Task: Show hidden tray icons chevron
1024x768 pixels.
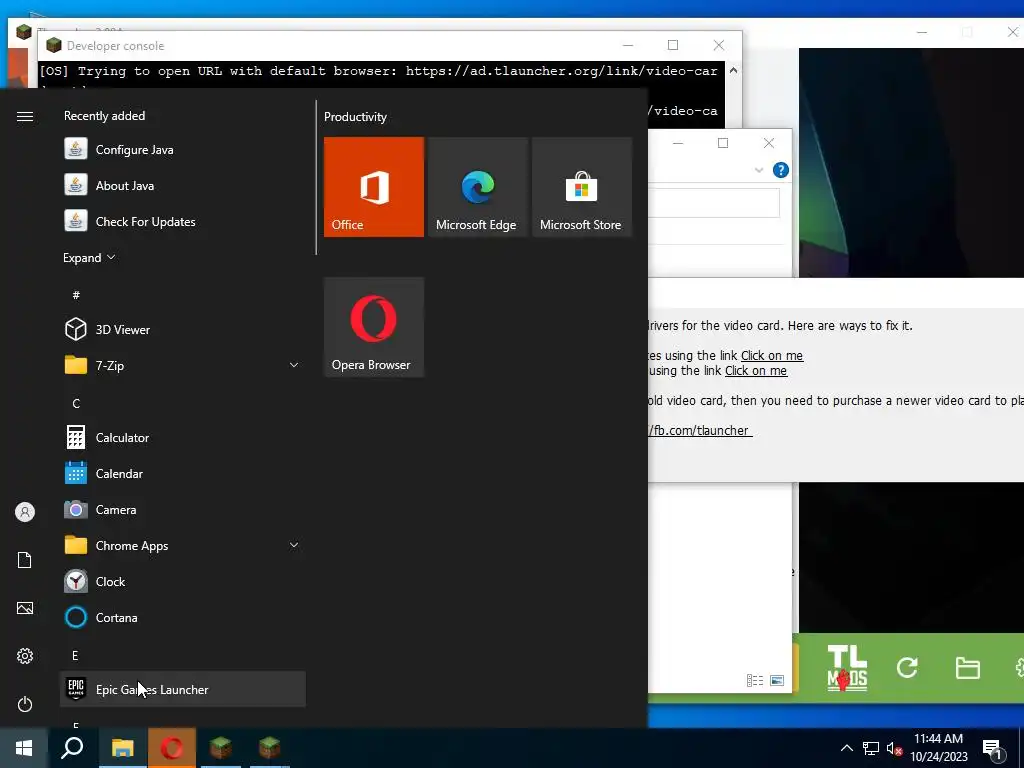Action: (846, 748)
